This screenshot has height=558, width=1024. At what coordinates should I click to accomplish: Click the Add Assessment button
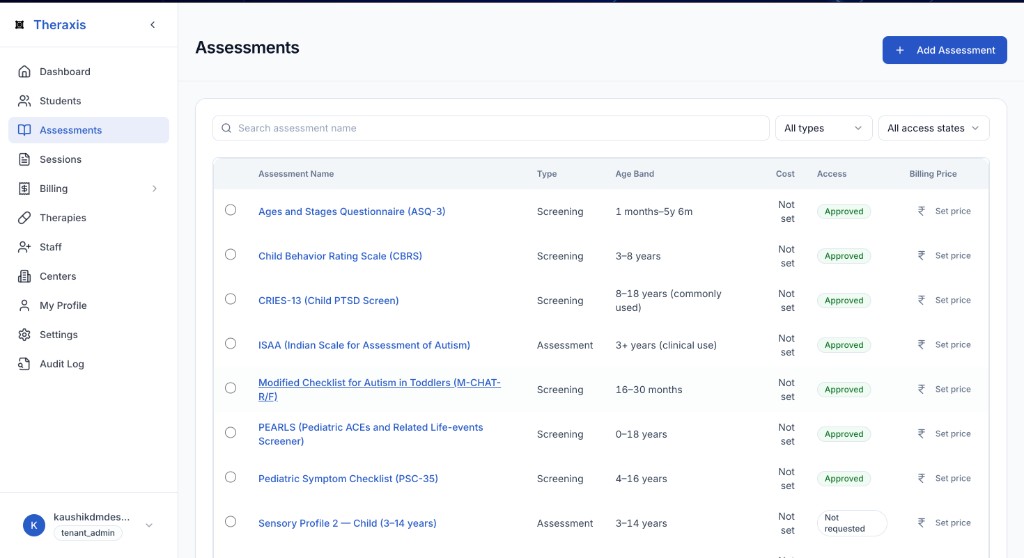pos(944,50)
